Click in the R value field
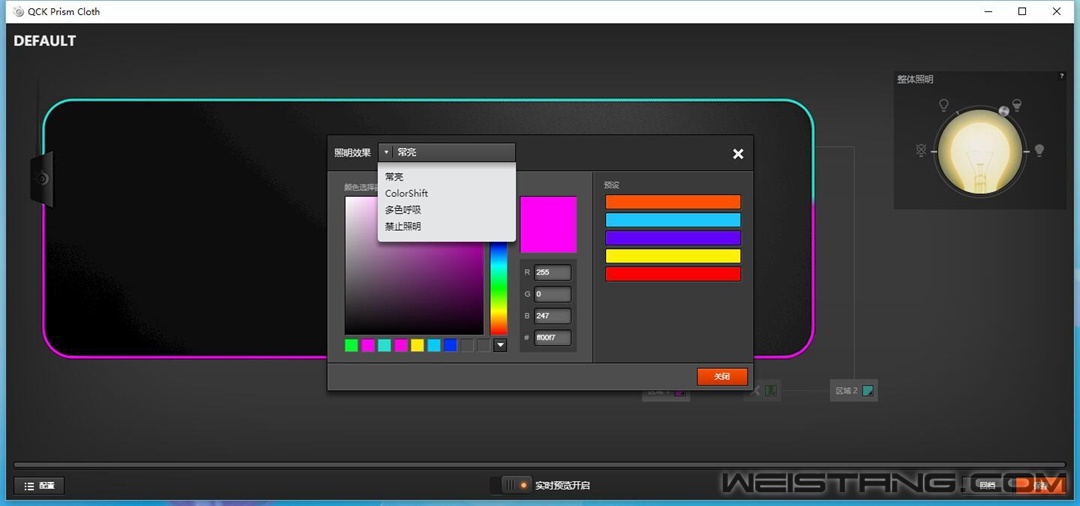 pos(552,273)
